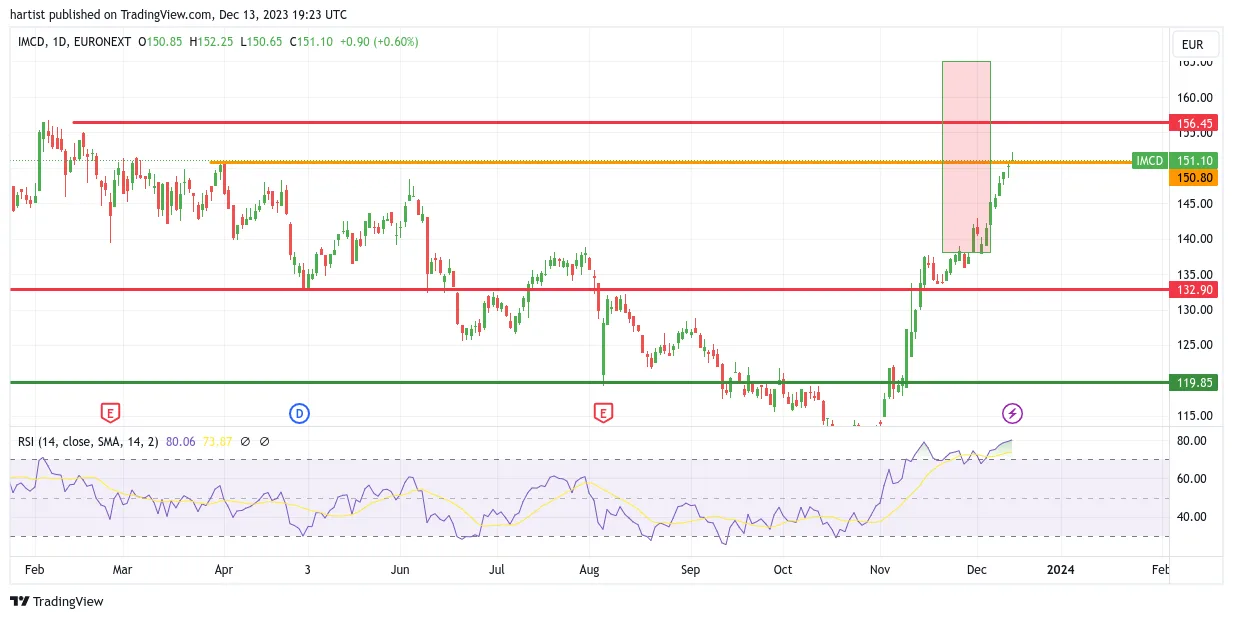The width and height of the screenshot is (1233, 619).
Task: Open the EUR currency selector
Action: coord(1193,45)
